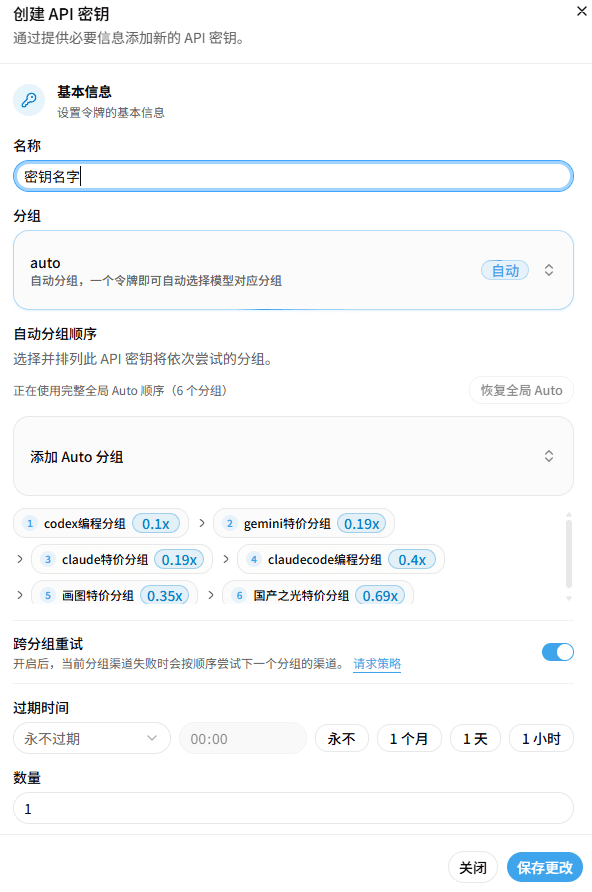Select the gemini特价分组 chip
The height and width of the screenshot is (892, 592).
coord(304,523)
